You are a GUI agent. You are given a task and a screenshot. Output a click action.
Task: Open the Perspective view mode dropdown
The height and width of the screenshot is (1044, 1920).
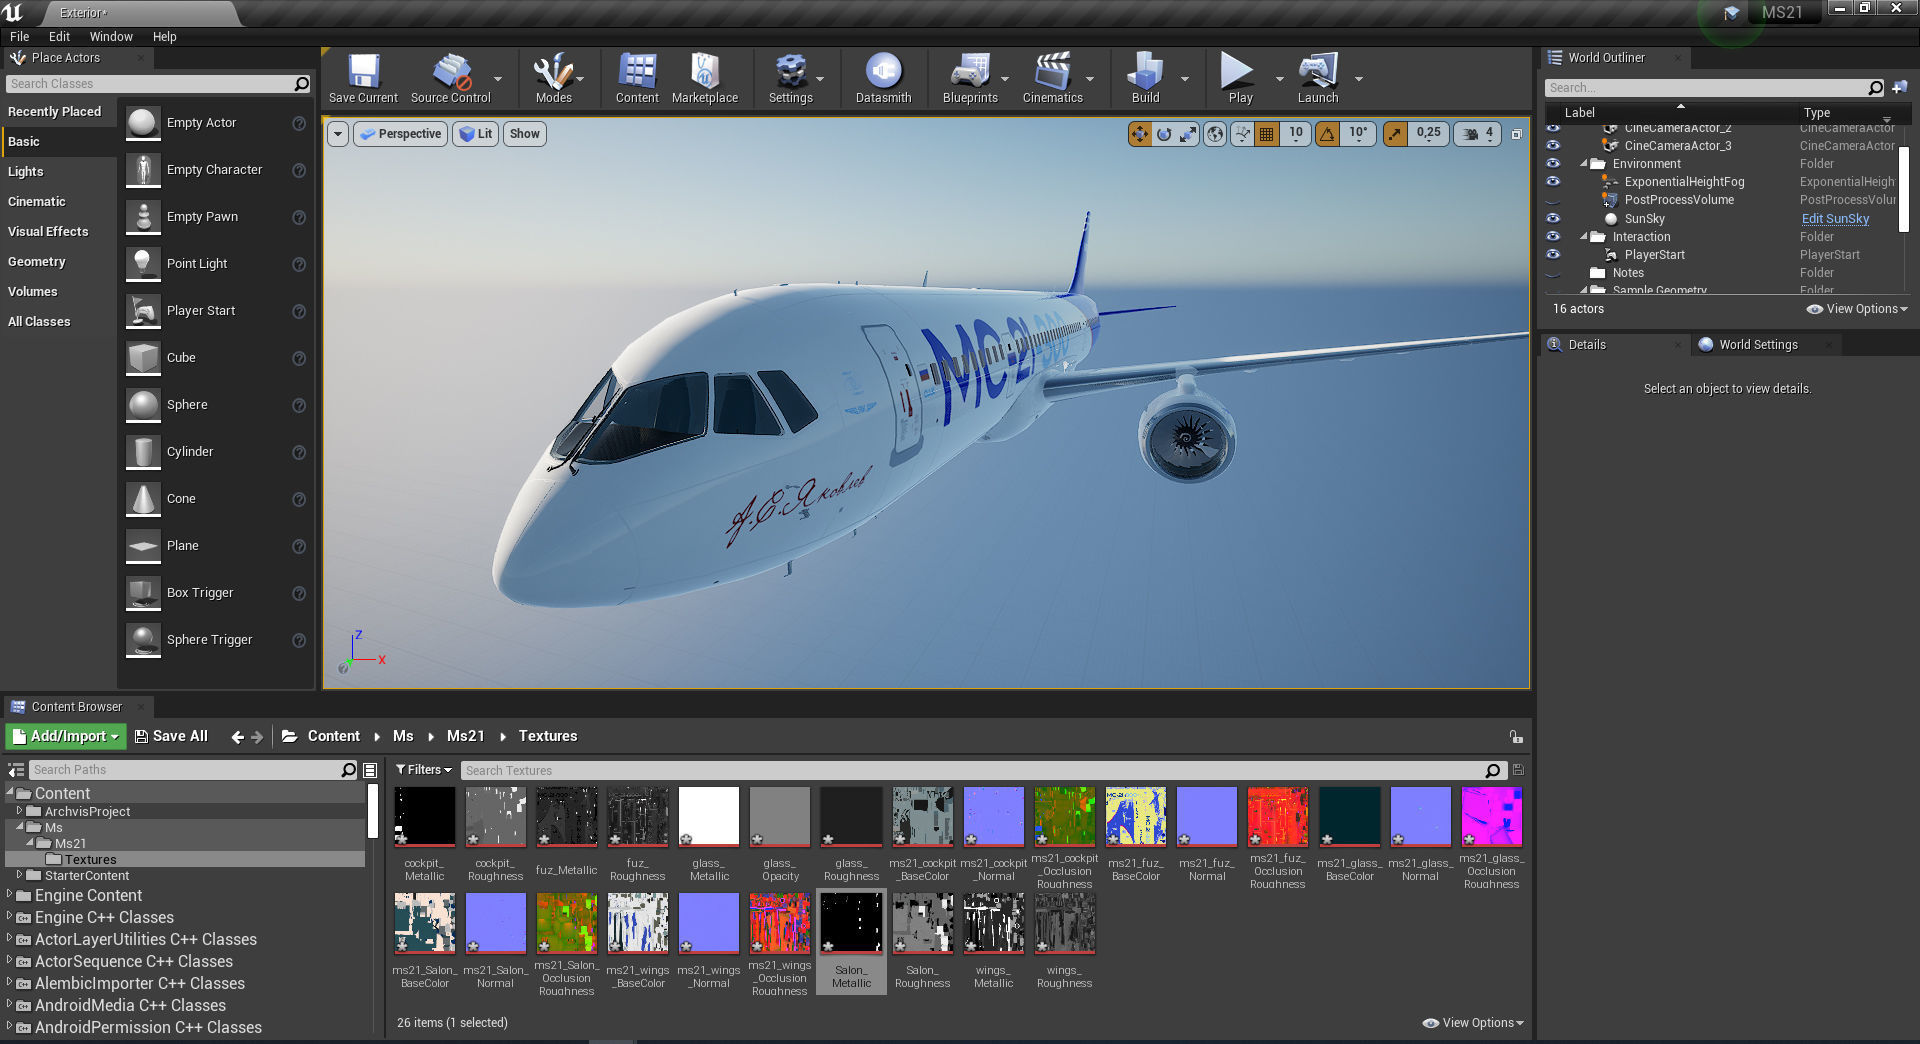400,134
